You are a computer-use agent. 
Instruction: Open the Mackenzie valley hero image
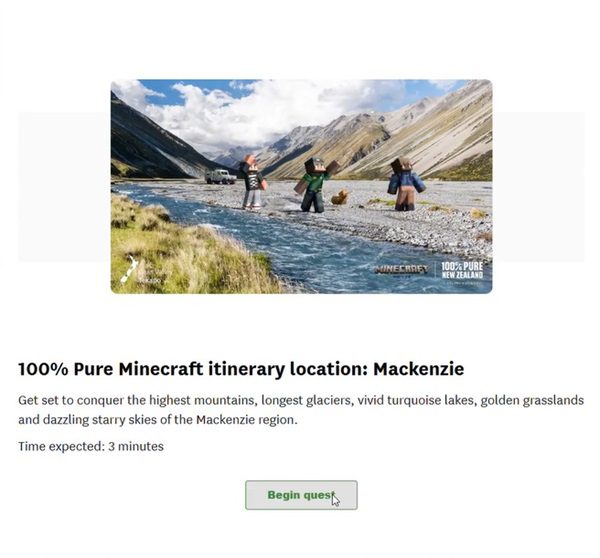click(301, 186)
